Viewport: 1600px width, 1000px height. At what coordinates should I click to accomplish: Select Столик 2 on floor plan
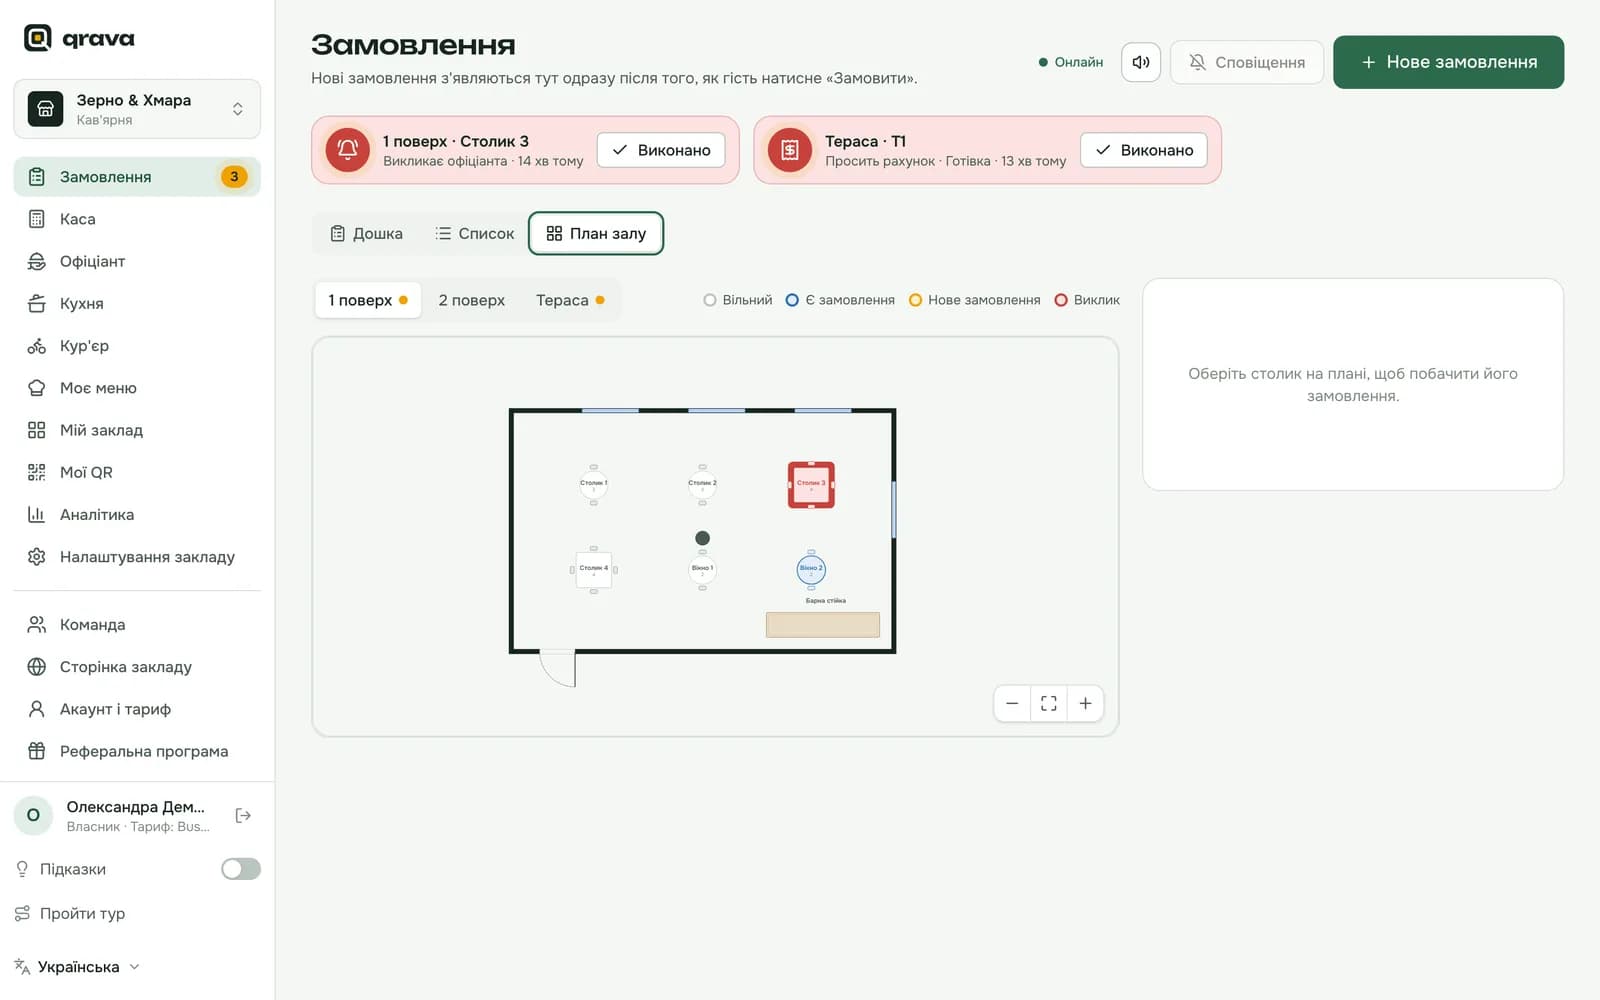(x=702, y=484)
